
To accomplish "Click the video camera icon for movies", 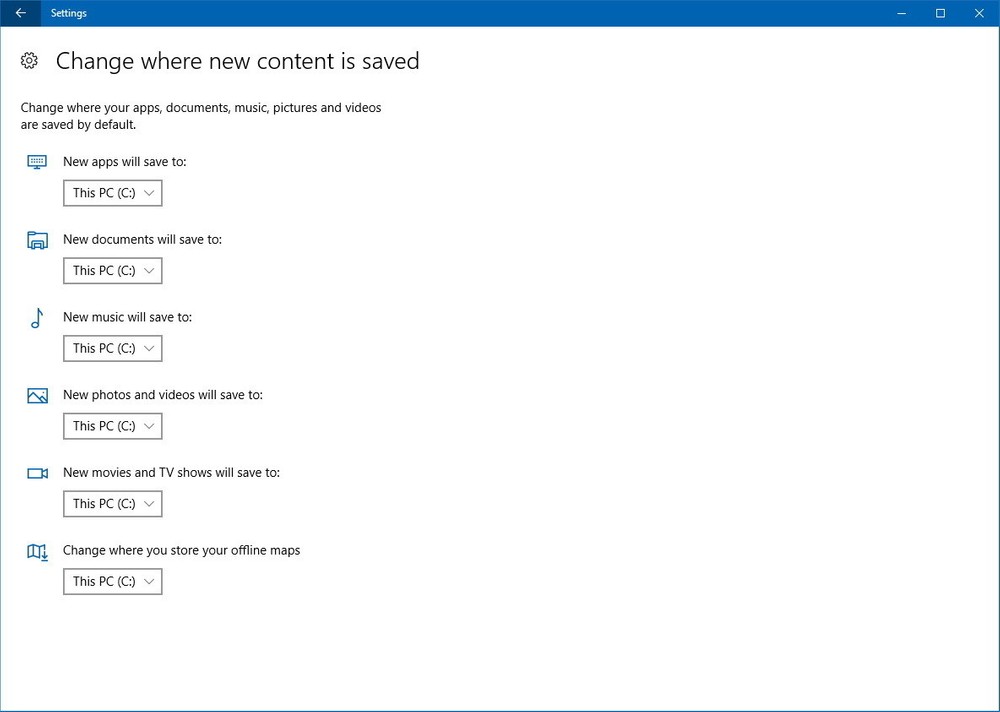I will pos(37,473).
